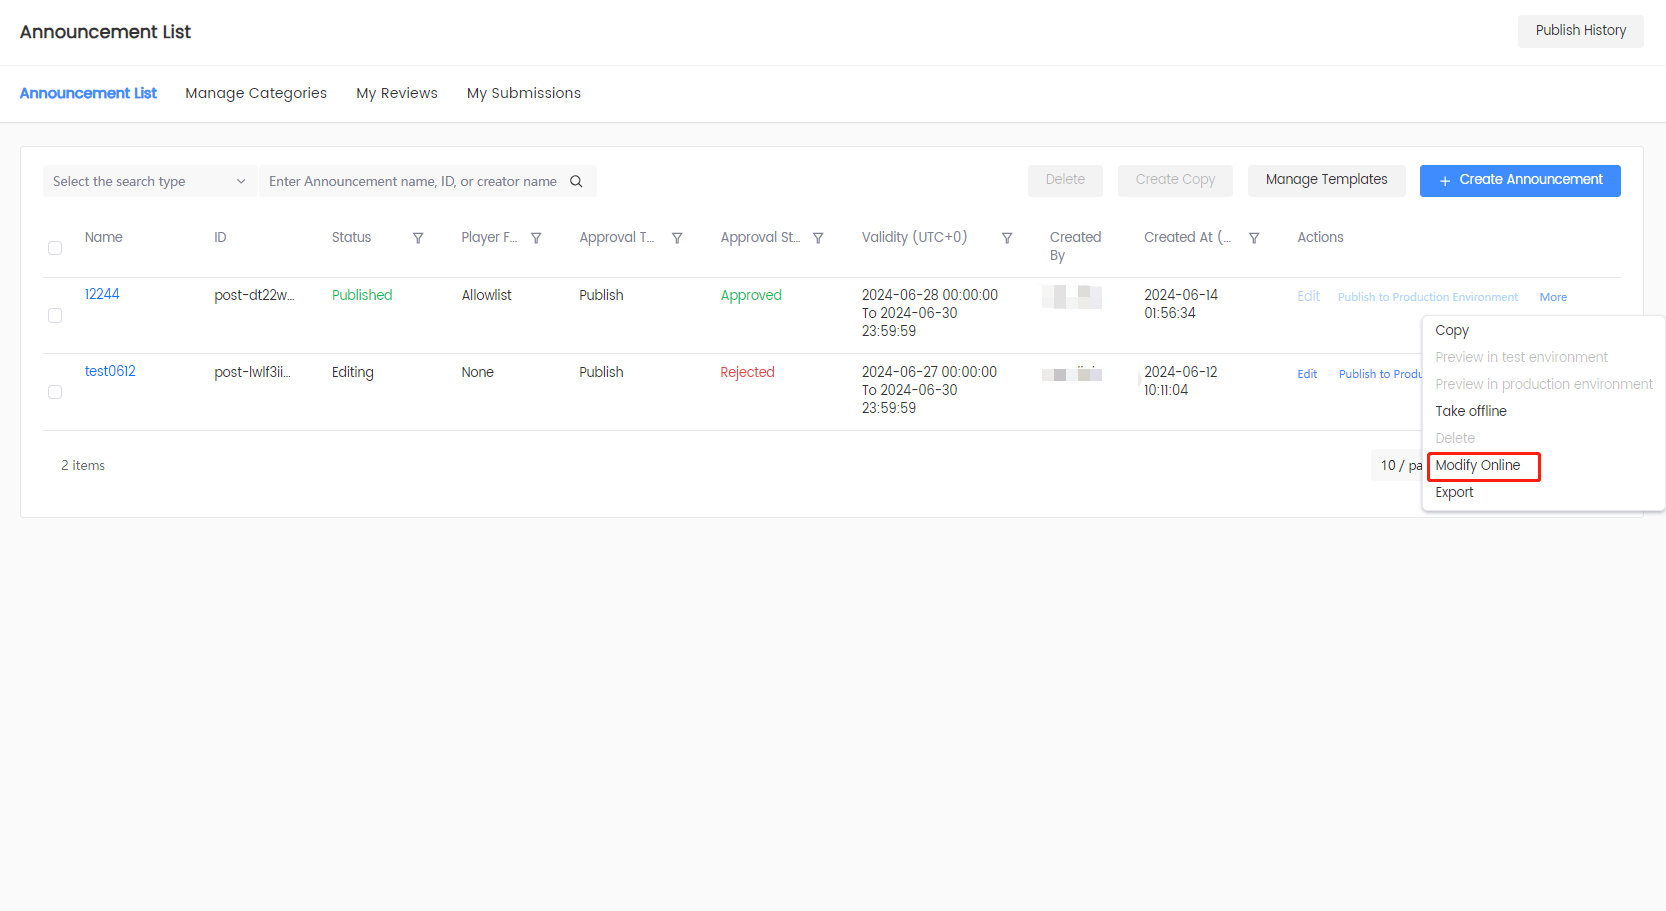This screenshot has width=1666, height=911.
Task: Open the Validity column filter icon
Action: pyautogui.click(x=1007, y=238)
